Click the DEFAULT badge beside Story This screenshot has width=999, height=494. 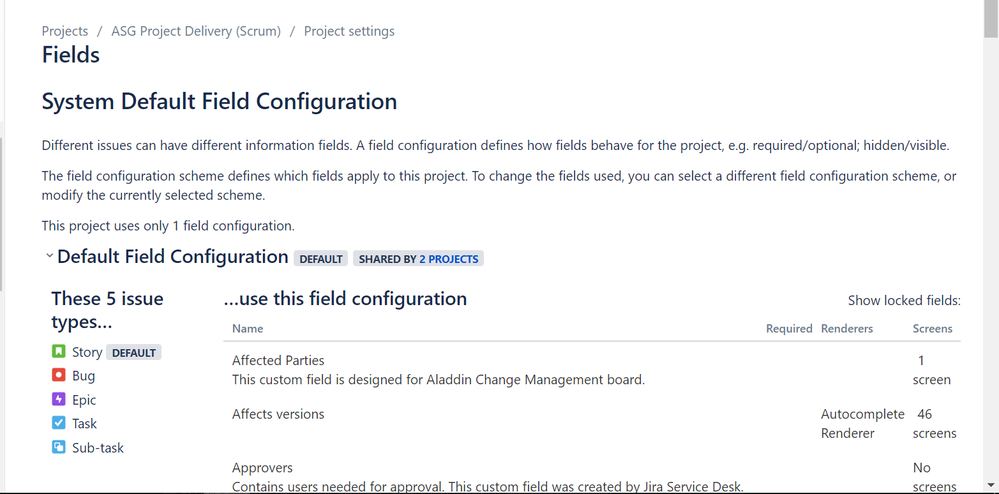click(x=134, y=352)
